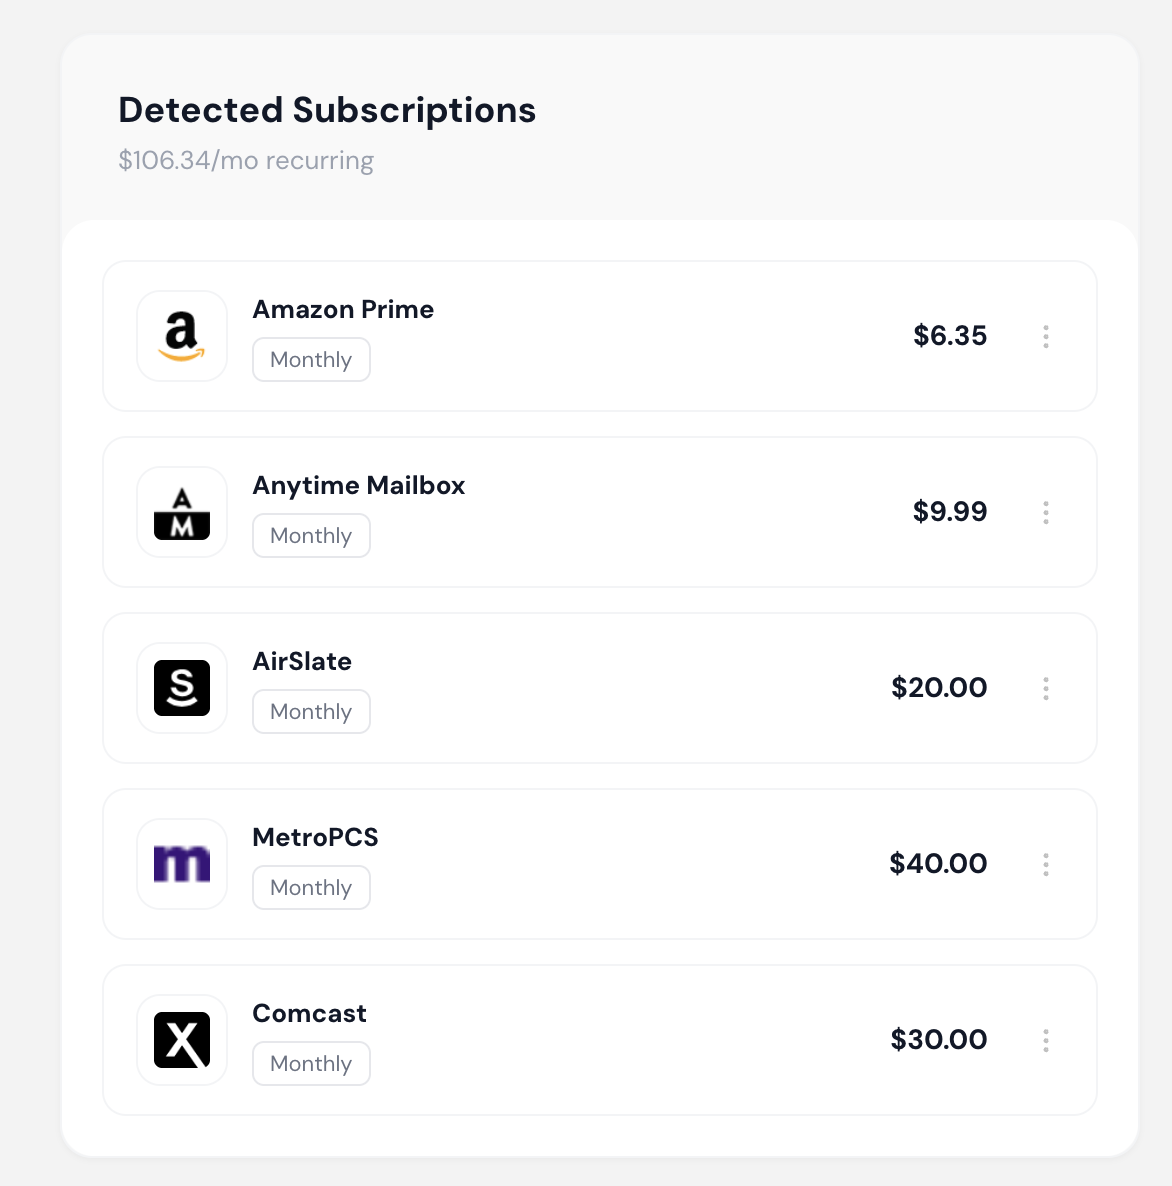Click the Monthly tag under Amazon Prime
This screenshot has height=1186, width=1172.
pos(311,360)
